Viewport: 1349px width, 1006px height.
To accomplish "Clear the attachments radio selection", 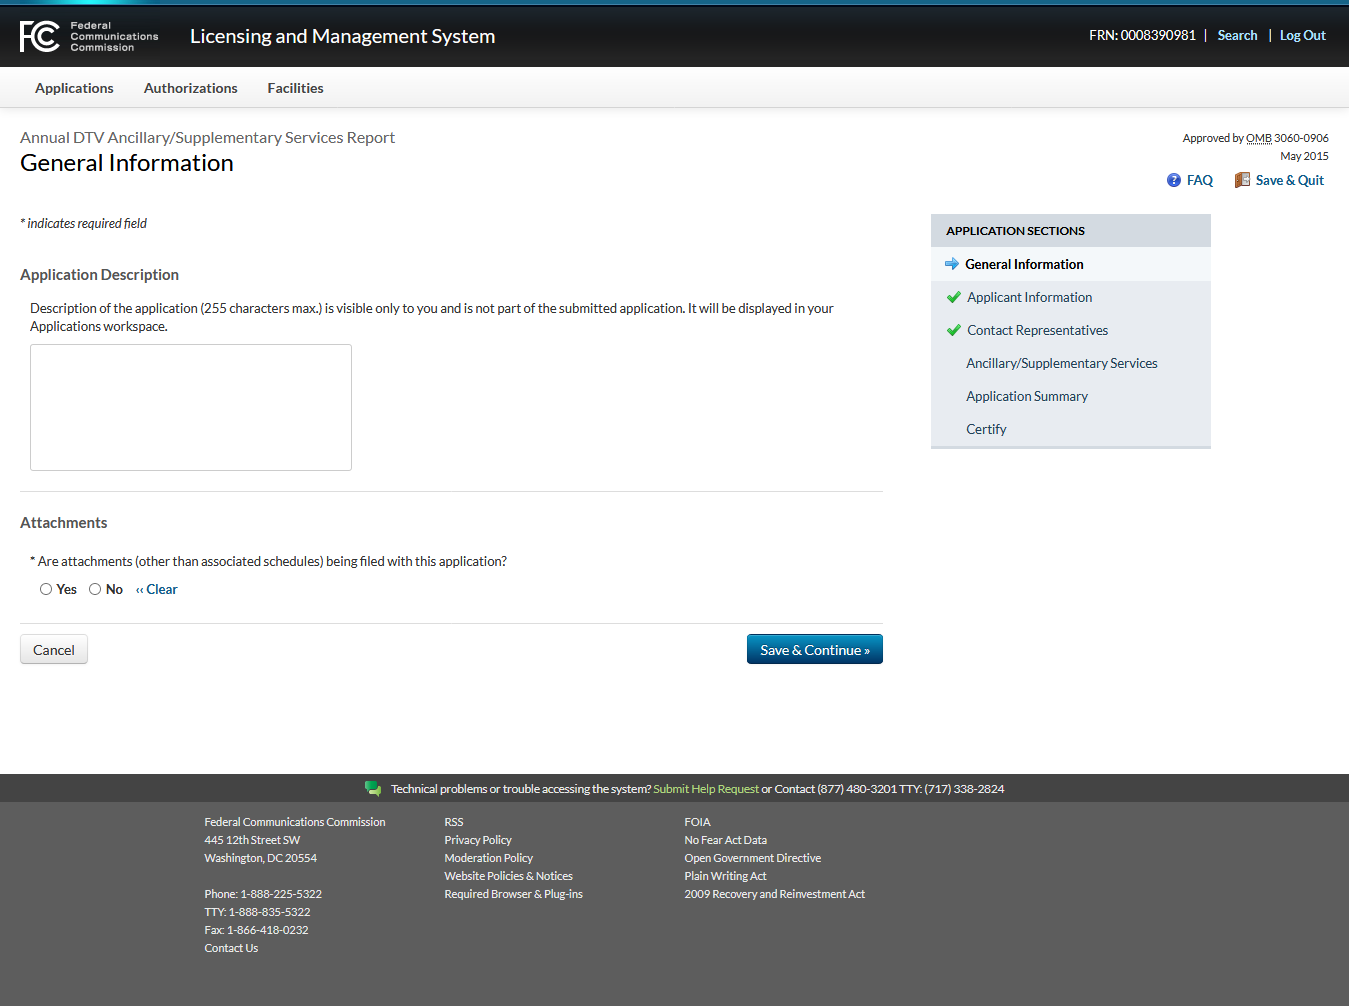I will 157,589.
